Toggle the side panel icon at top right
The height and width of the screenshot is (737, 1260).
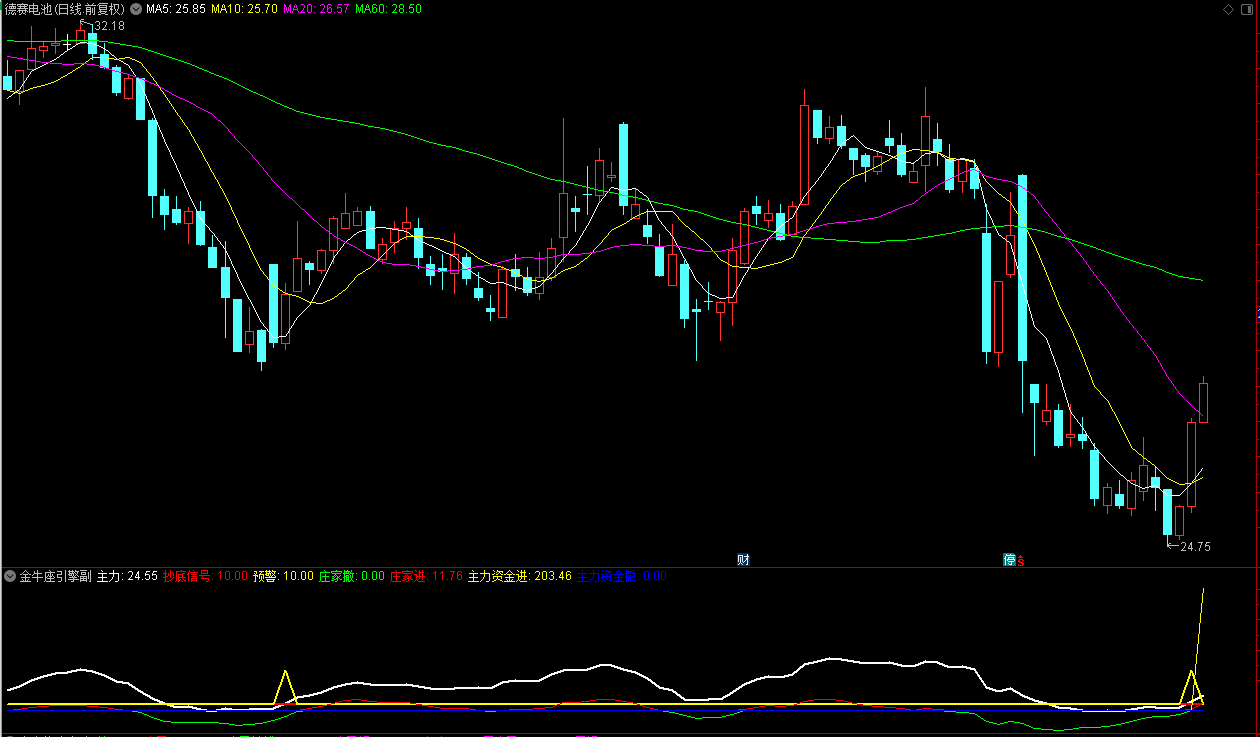[x=1247, y=8]
